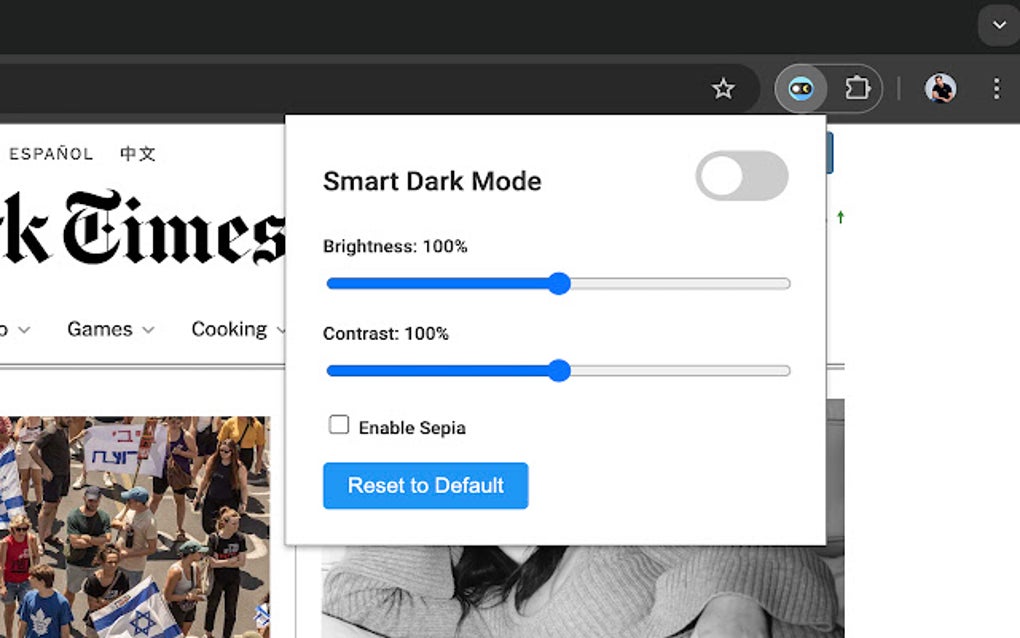The width and height of the screenshot is (1020, 638).
Task: Open the Extensions puzzle-piece menu
Action: pyautogui.click(x=857, y=88)
